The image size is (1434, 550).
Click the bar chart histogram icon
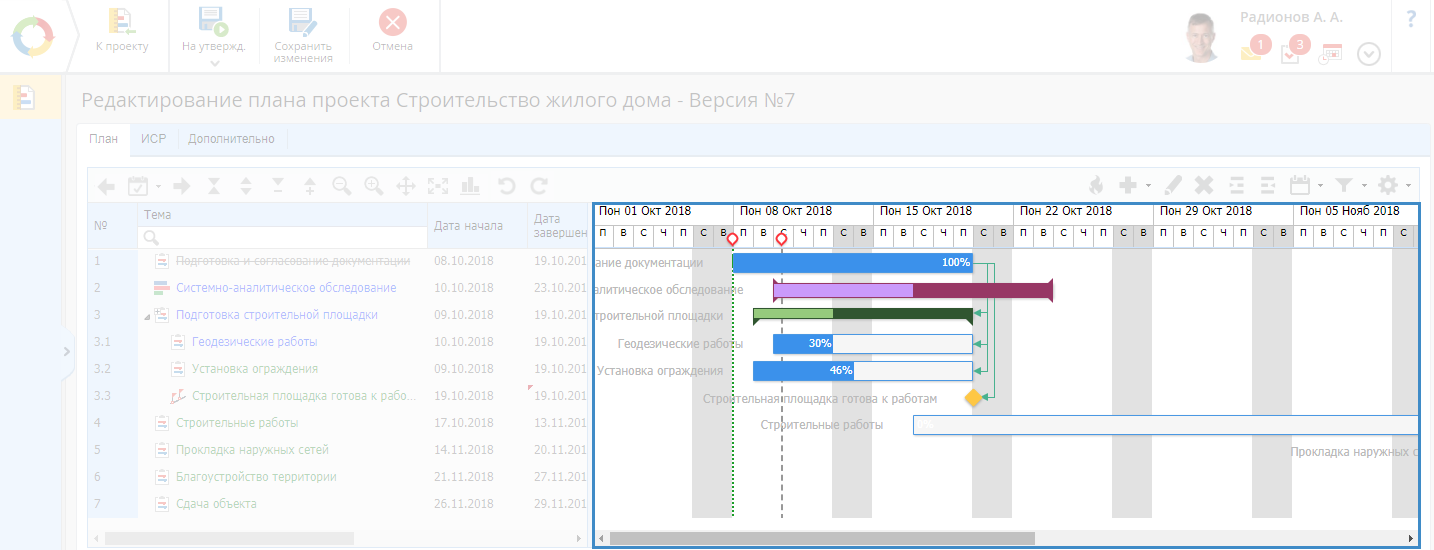click(471, 185)
